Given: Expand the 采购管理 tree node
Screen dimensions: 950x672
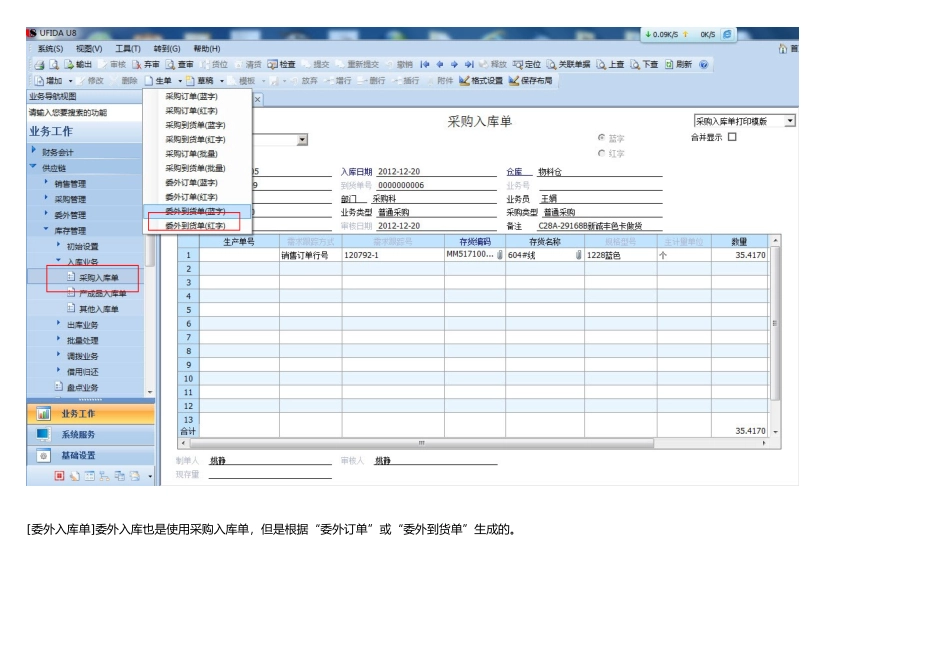Looking at the screenshot, I should pyautogui.click(x=46, y=198).
